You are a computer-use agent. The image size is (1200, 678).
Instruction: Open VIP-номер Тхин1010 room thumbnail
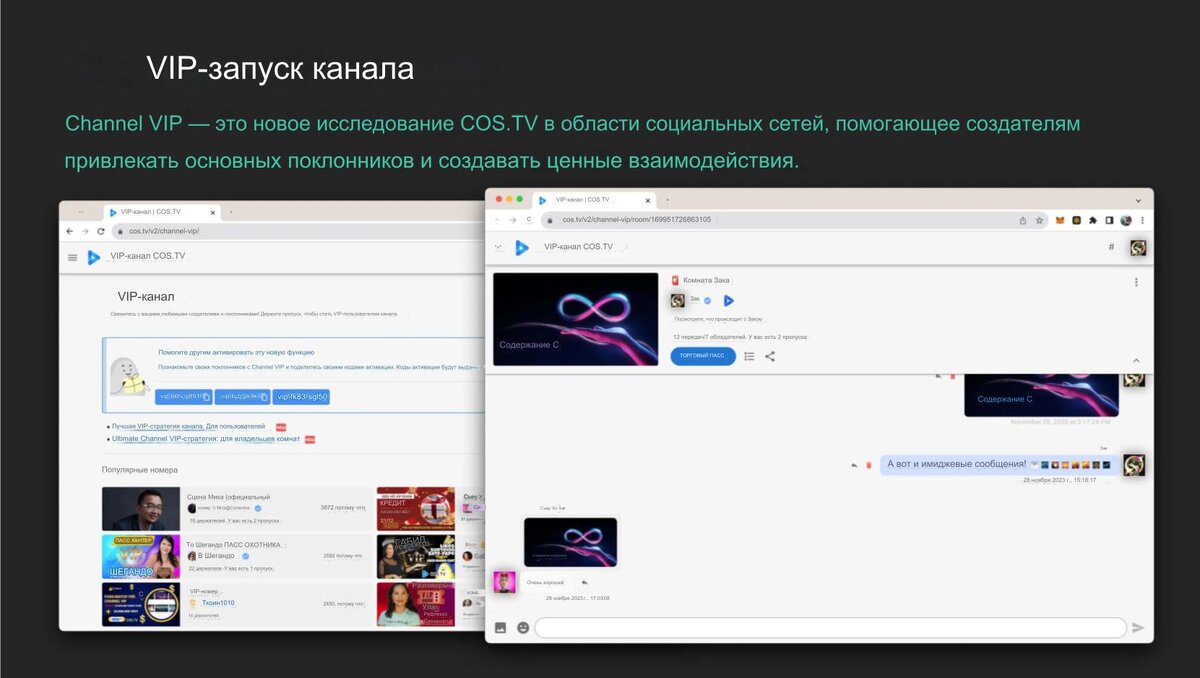click(x=141, y=605)
